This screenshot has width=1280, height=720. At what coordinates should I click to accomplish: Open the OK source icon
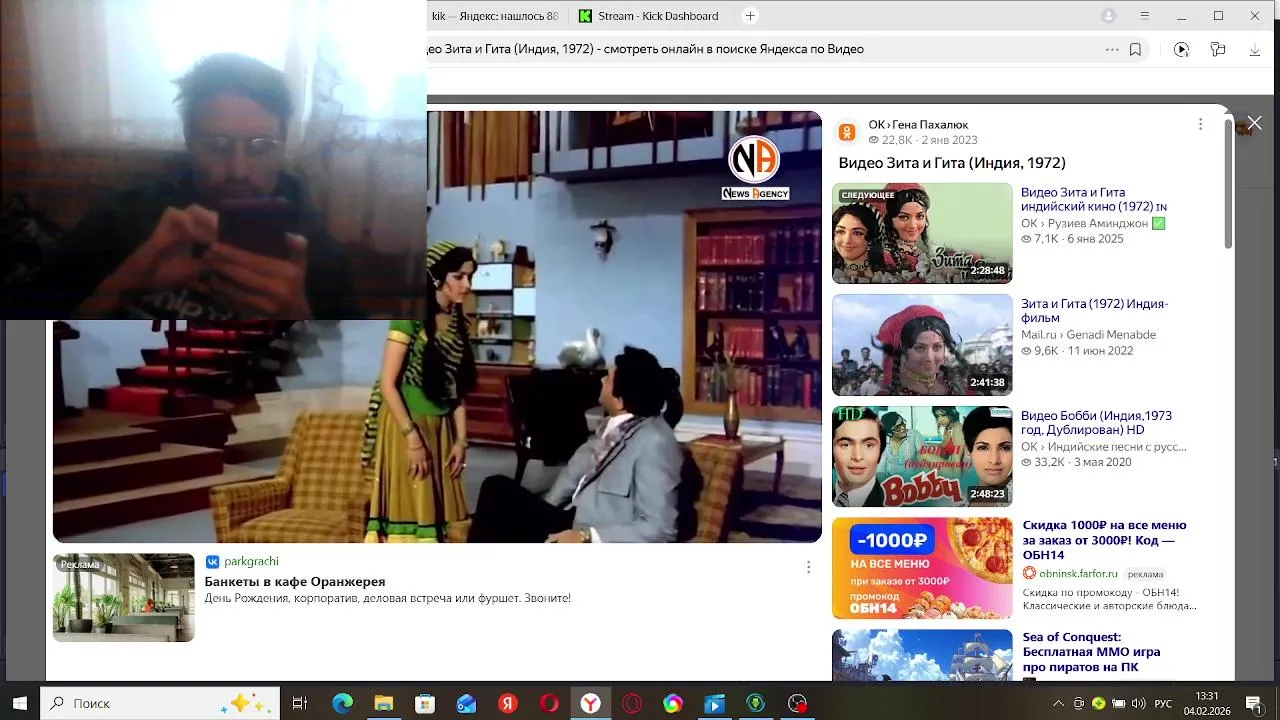(847, 132)
